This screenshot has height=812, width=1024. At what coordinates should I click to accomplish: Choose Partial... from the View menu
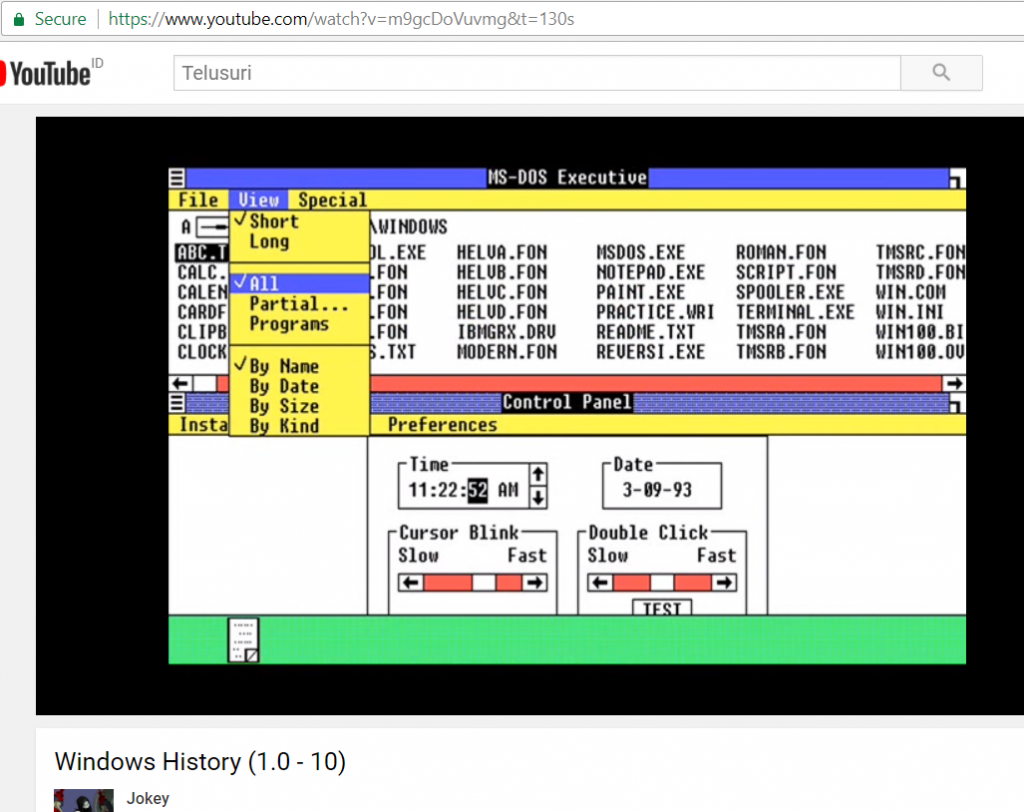pyautogui.click(x=298, y=304)
